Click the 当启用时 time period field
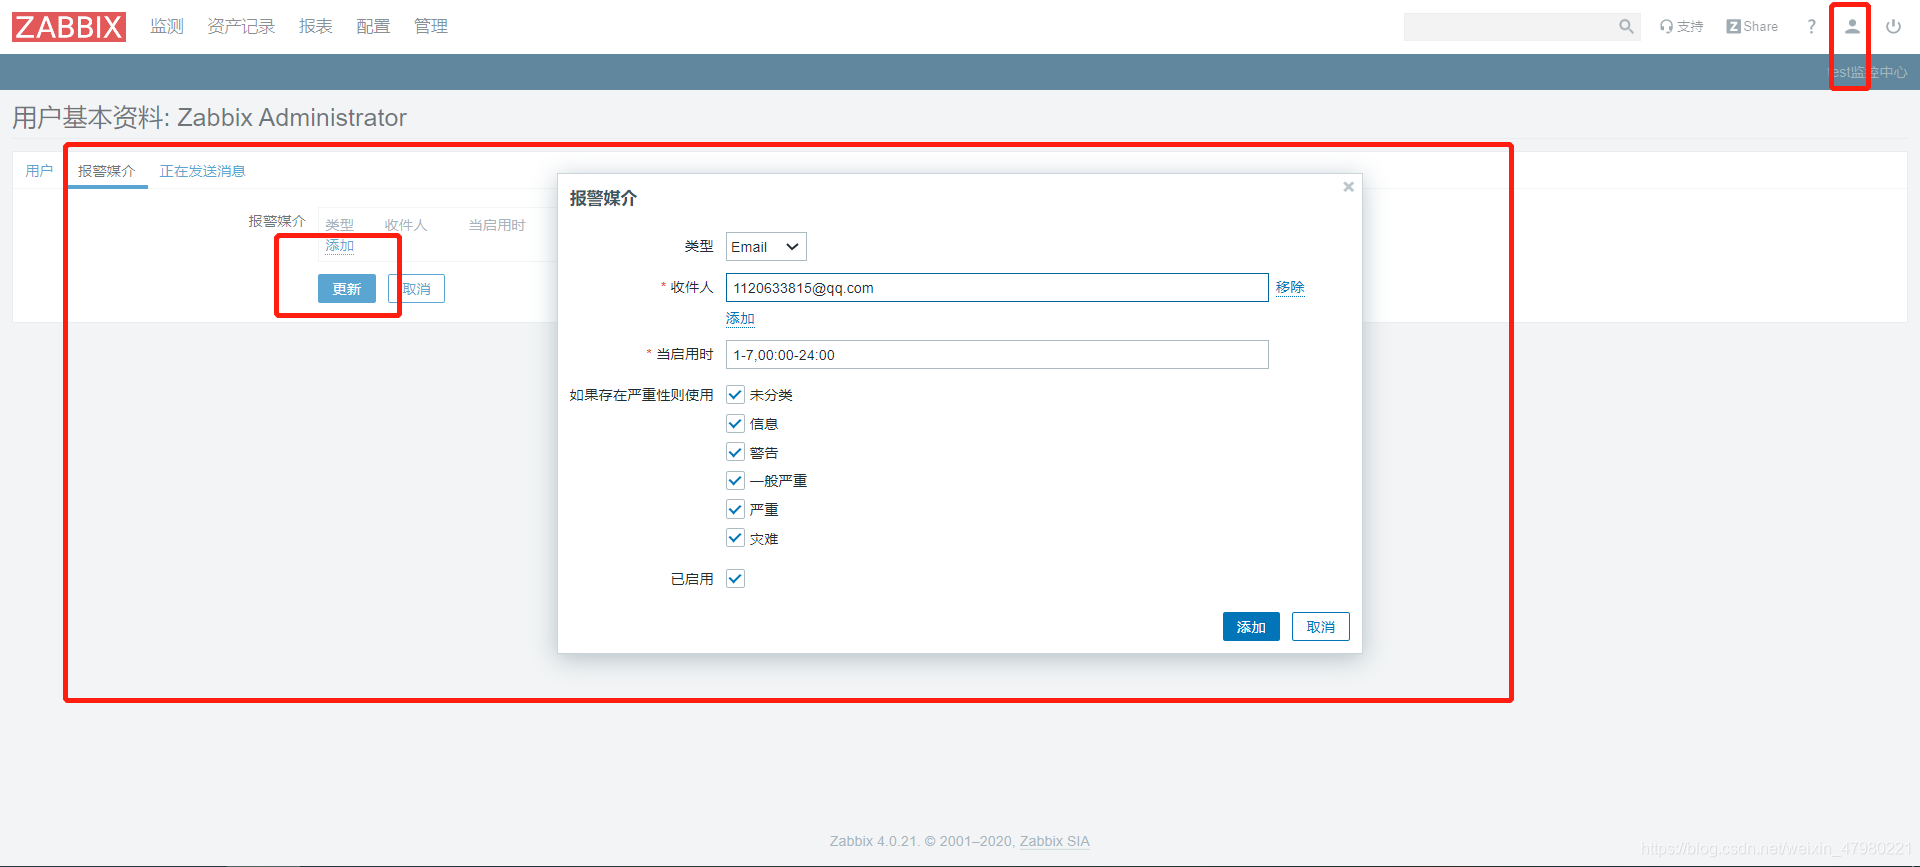1920x867 pixels. (997, 355)
